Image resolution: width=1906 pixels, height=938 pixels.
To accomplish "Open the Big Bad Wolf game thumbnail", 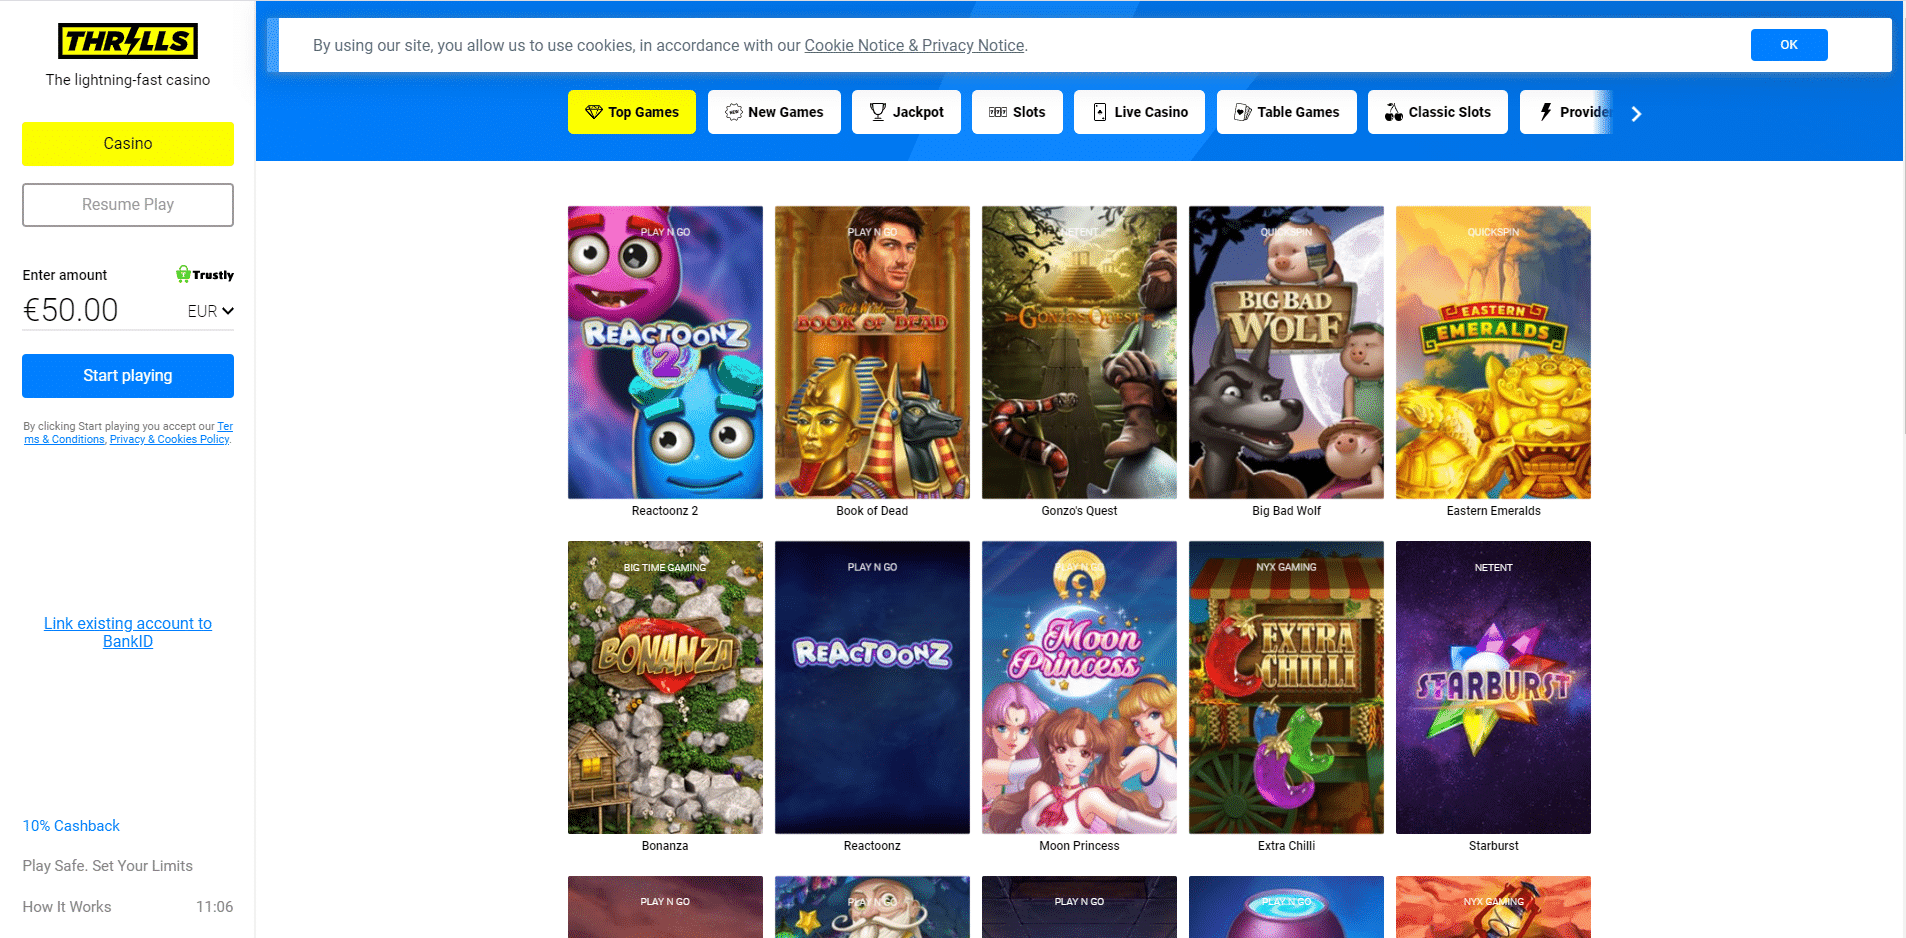I will tap(1286, 352).
